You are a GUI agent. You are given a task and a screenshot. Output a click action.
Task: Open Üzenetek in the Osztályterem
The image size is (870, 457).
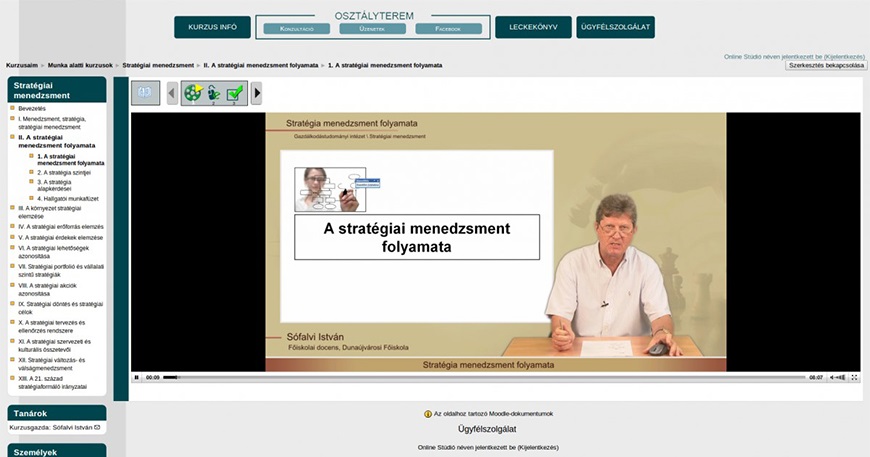click(372, 29)
